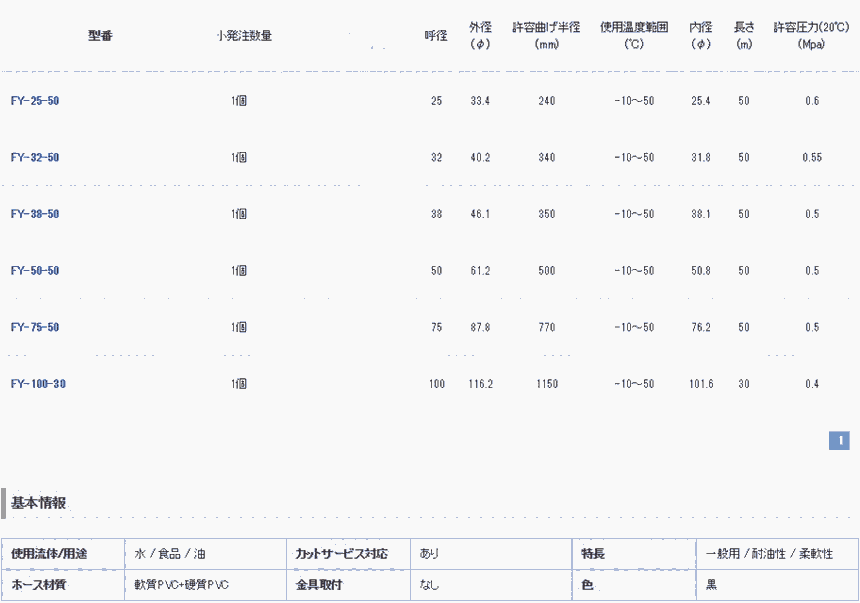Click the 基本情報 section heading

click(39, 503)
